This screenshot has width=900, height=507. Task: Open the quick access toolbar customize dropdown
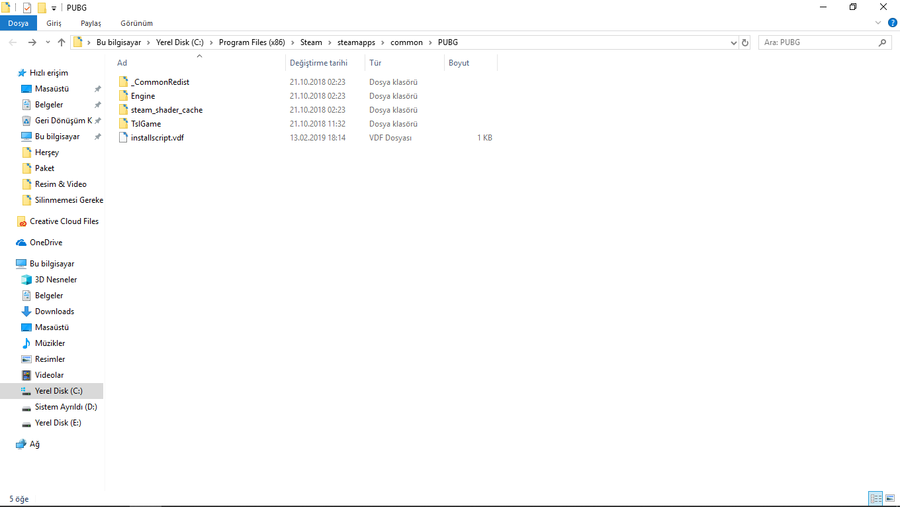point(53,8)
